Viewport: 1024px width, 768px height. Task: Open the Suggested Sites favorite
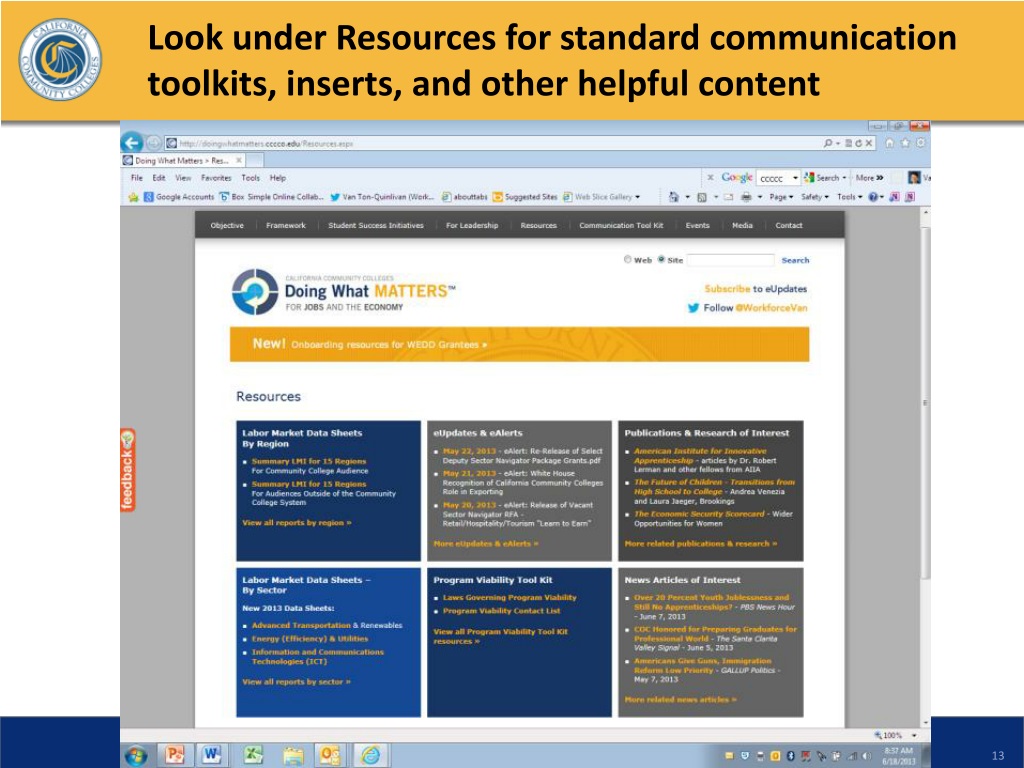pyautogui.click(x=525, y=197)
